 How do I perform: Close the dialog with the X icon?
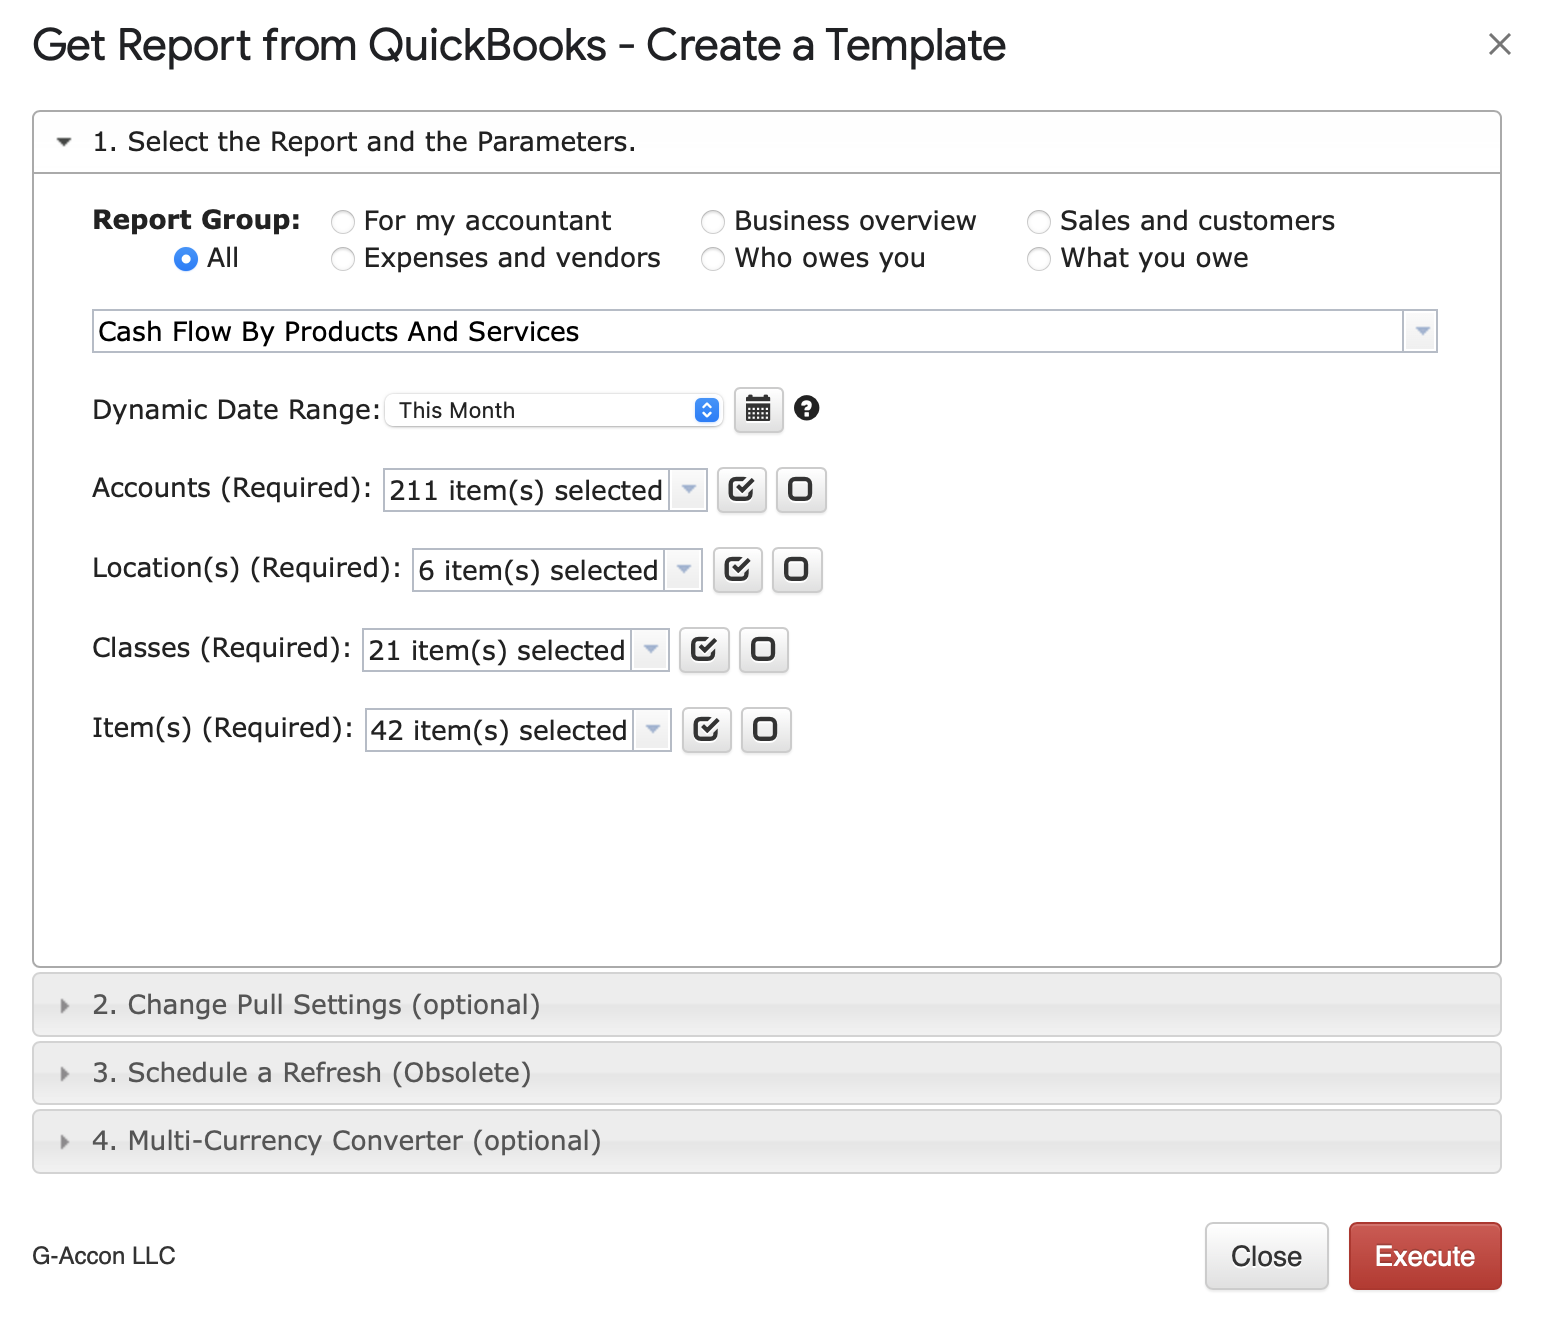[x=1499, y=44]
